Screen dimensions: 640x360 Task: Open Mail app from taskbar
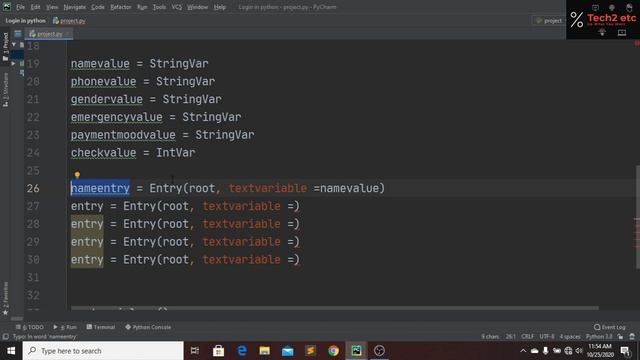288,351
